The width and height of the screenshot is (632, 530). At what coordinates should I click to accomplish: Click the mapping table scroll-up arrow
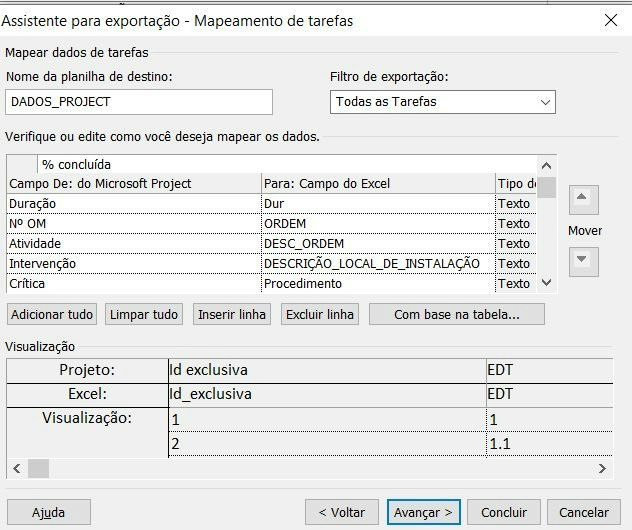click(547, 166)
